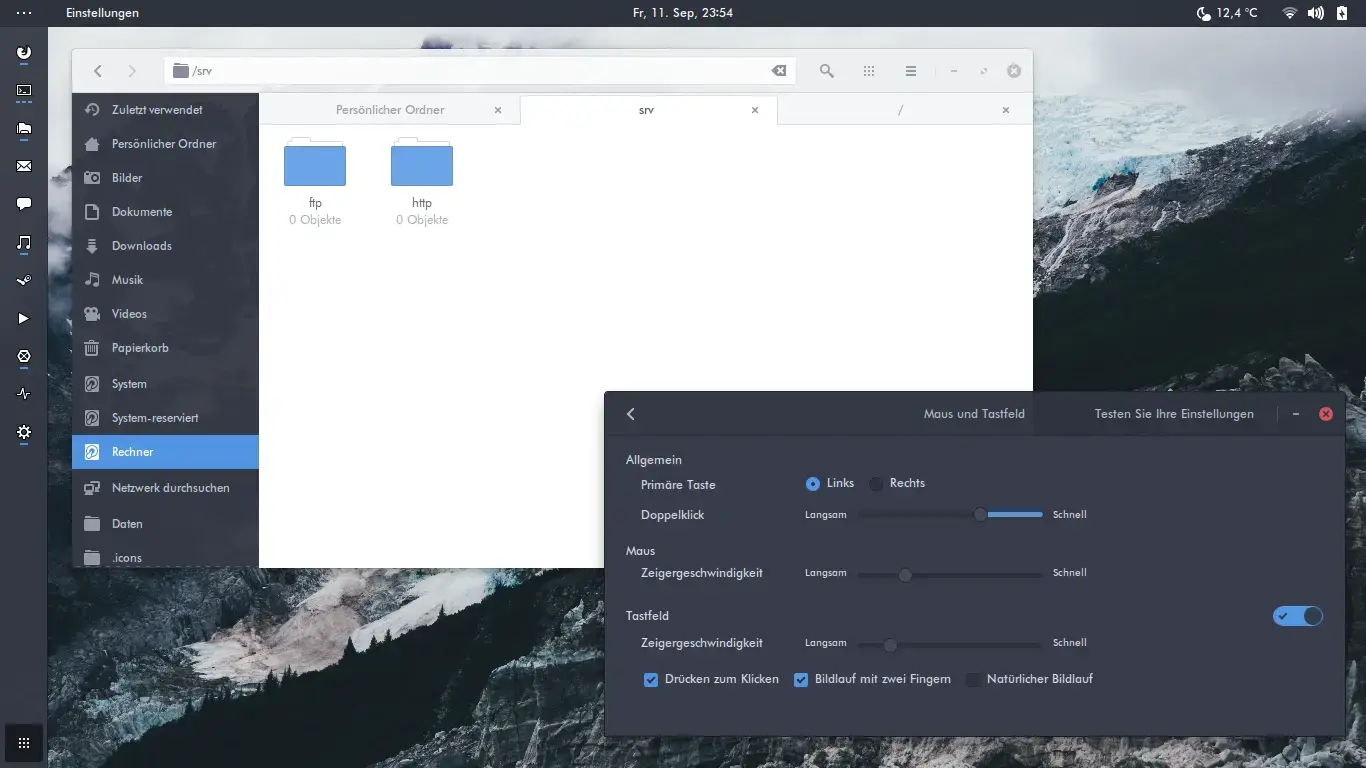
Task: Switch to the / tab
Action: click(x=900, y=110)
